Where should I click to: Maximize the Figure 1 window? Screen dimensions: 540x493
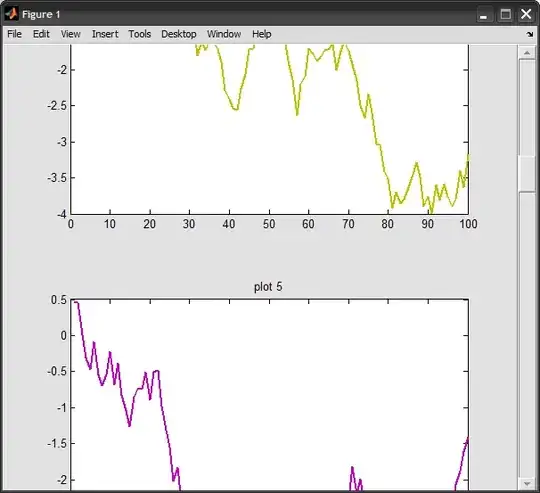click(x=505, y=15)
